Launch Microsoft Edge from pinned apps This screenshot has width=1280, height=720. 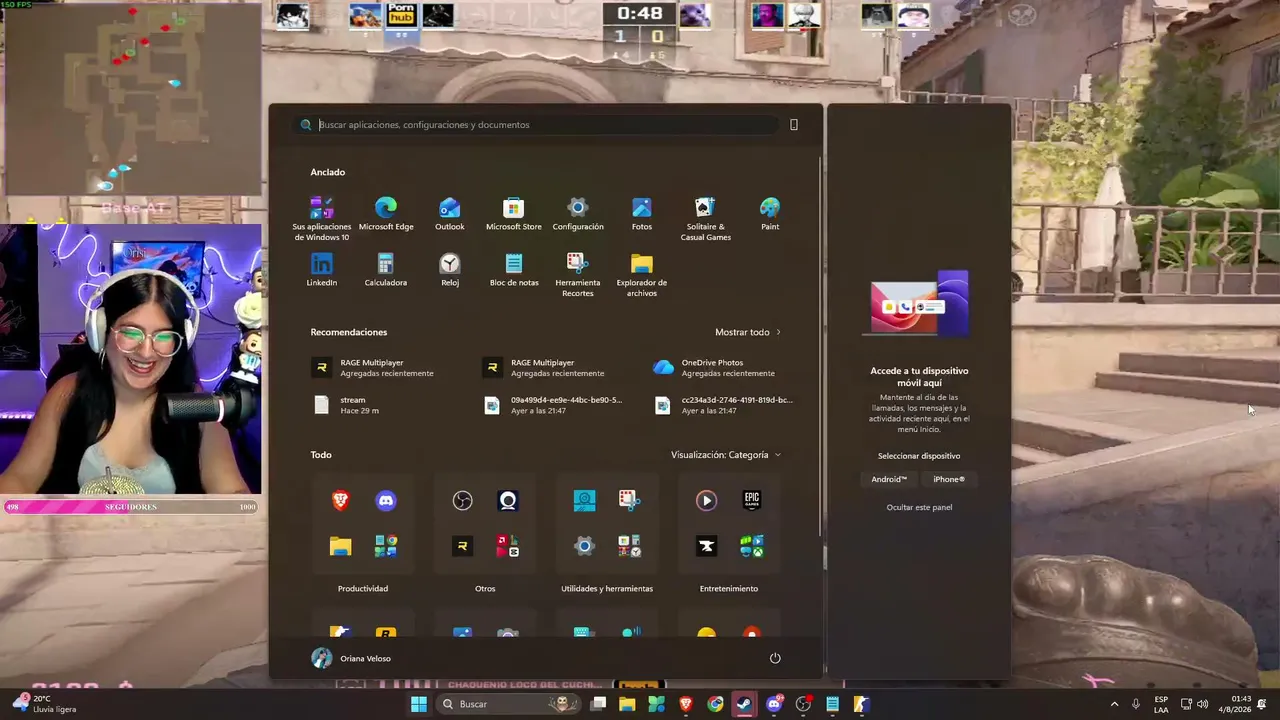pyautogui.click(x=386, y=214)
